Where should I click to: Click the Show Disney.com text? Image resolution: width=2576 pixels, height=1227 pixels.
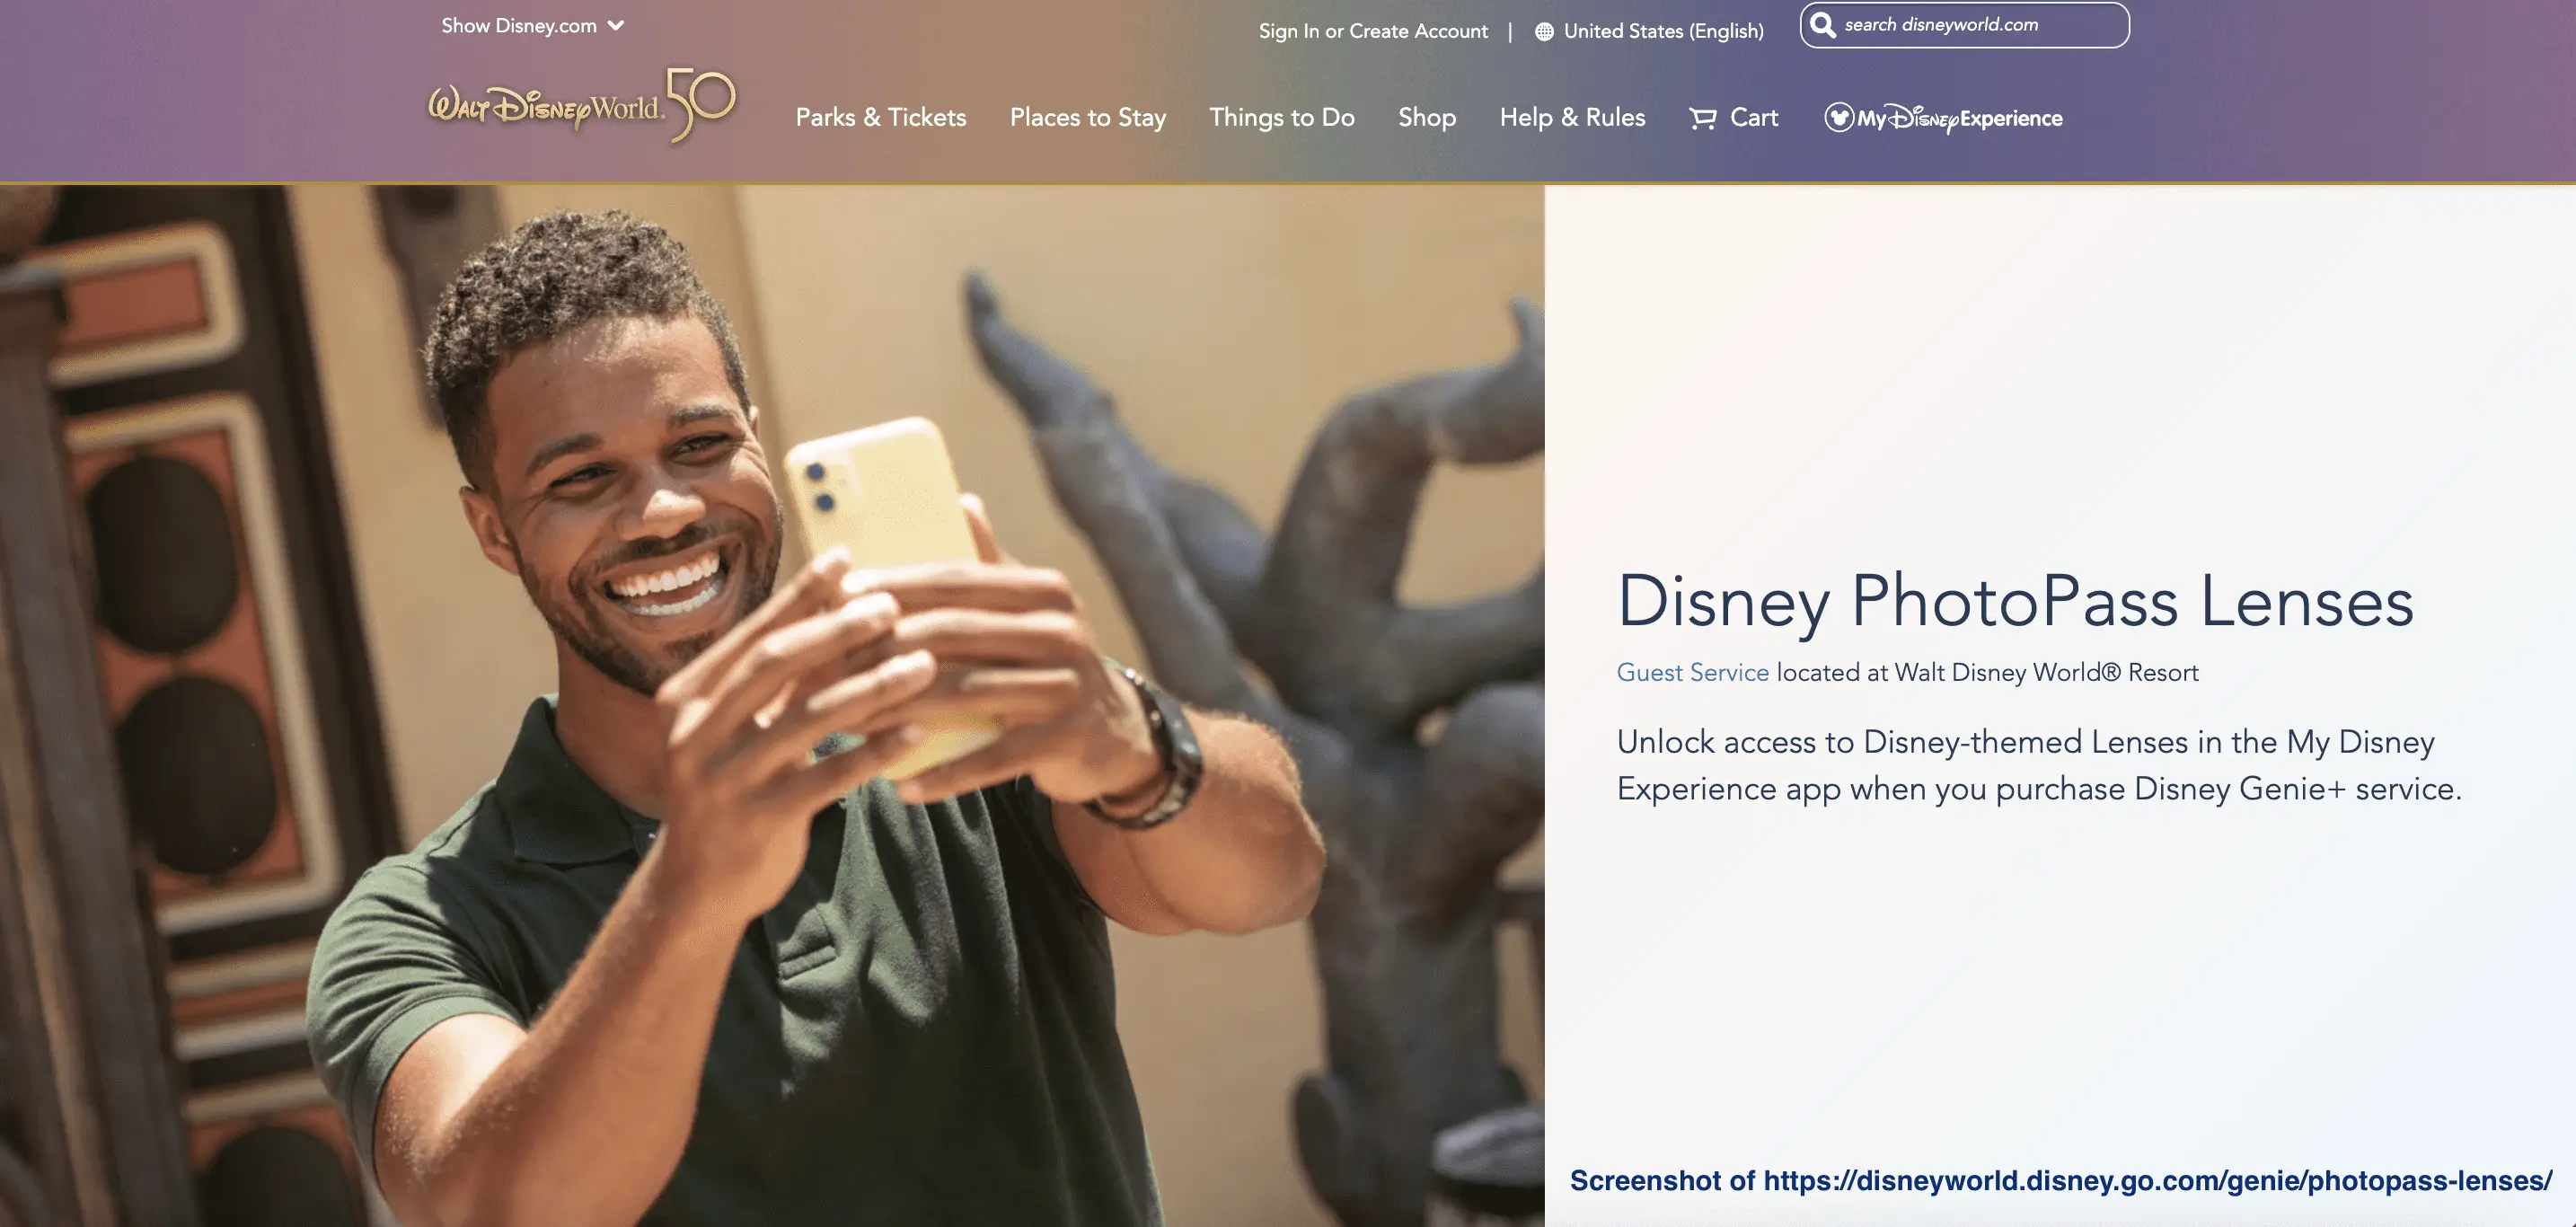click(x=519, y=26)
